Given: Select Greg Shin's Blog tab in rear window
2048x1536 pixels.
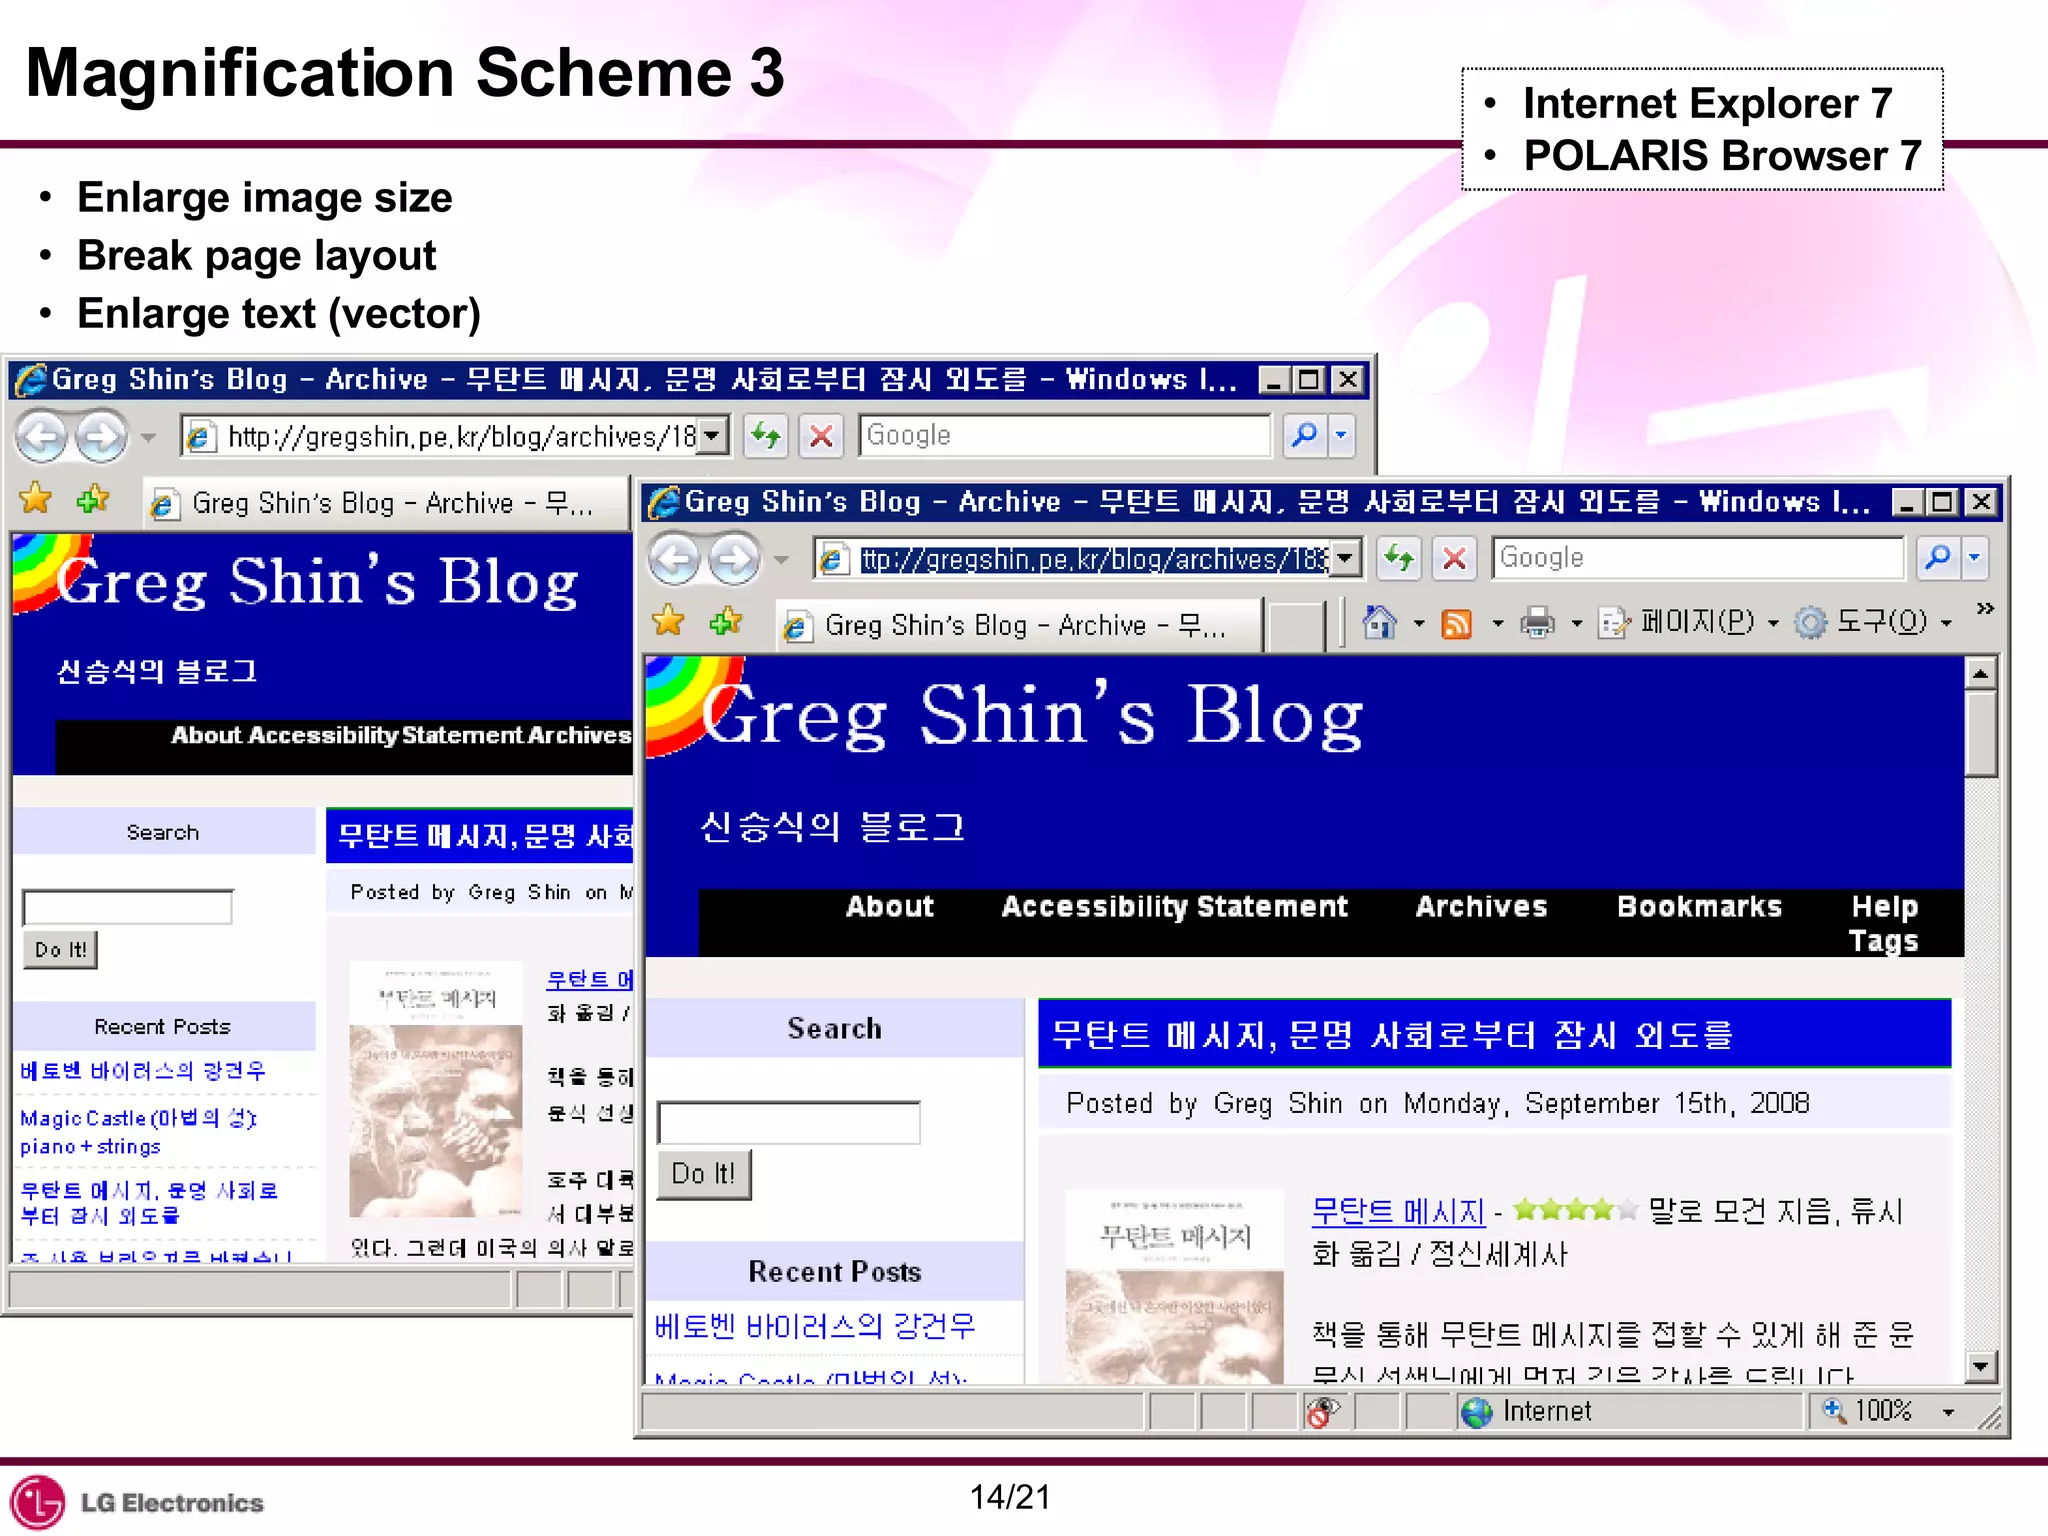Looking at the screenshot, I should [x=388, y=503].
